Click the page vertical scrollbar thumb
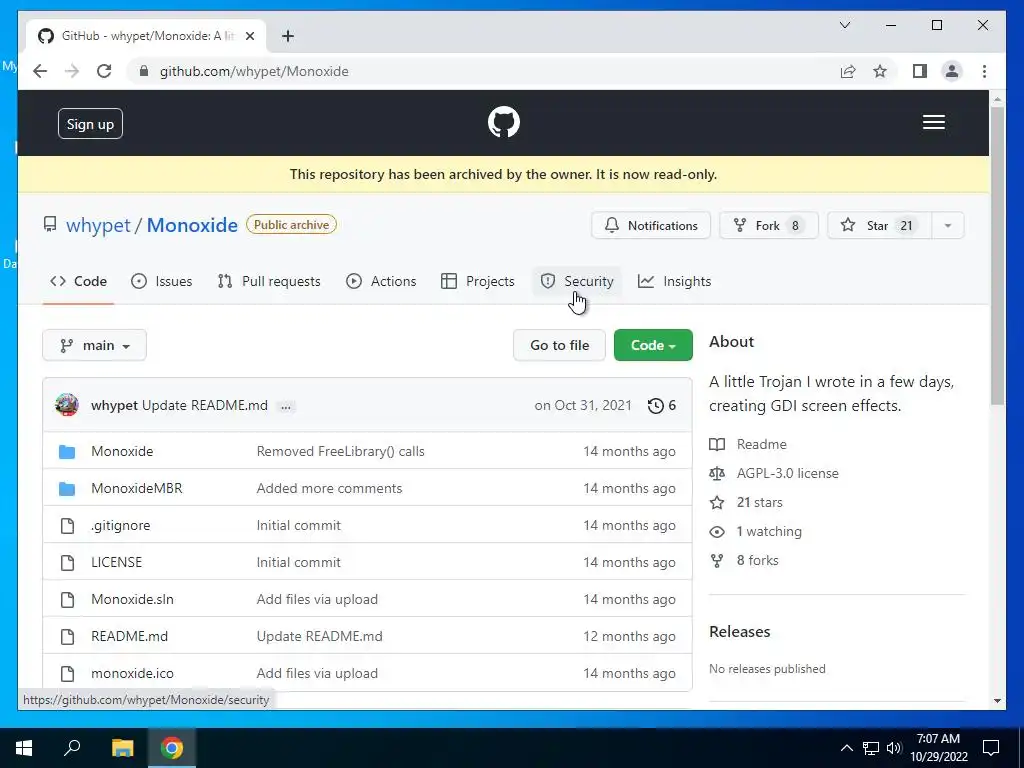The width and height of the screenshot is (1024, 768). 997,256
